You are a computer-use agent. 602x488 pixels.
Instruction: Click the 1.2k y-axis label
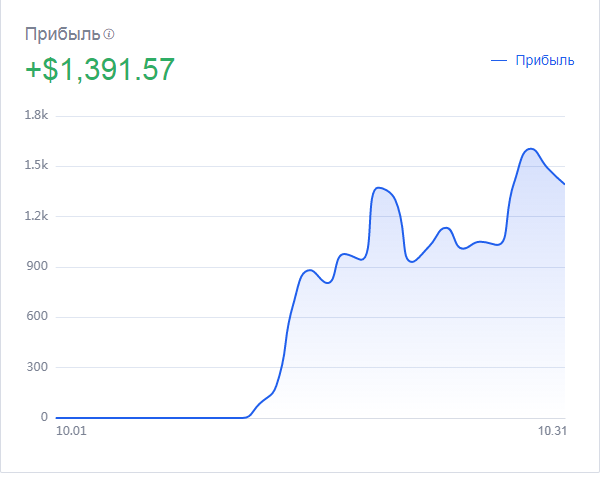pos(37,216)
